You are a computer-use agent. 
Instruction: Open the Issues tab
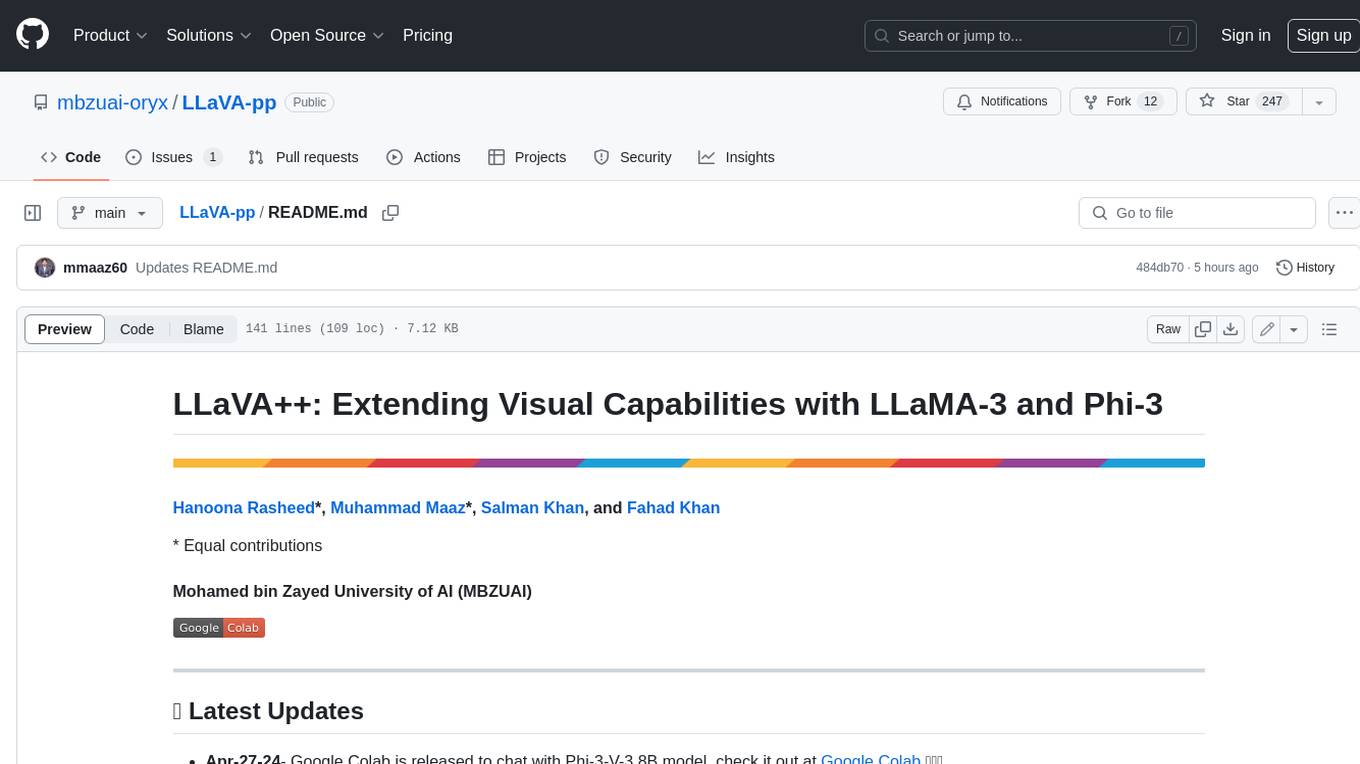pyautogui.click(x=173, y=157)
